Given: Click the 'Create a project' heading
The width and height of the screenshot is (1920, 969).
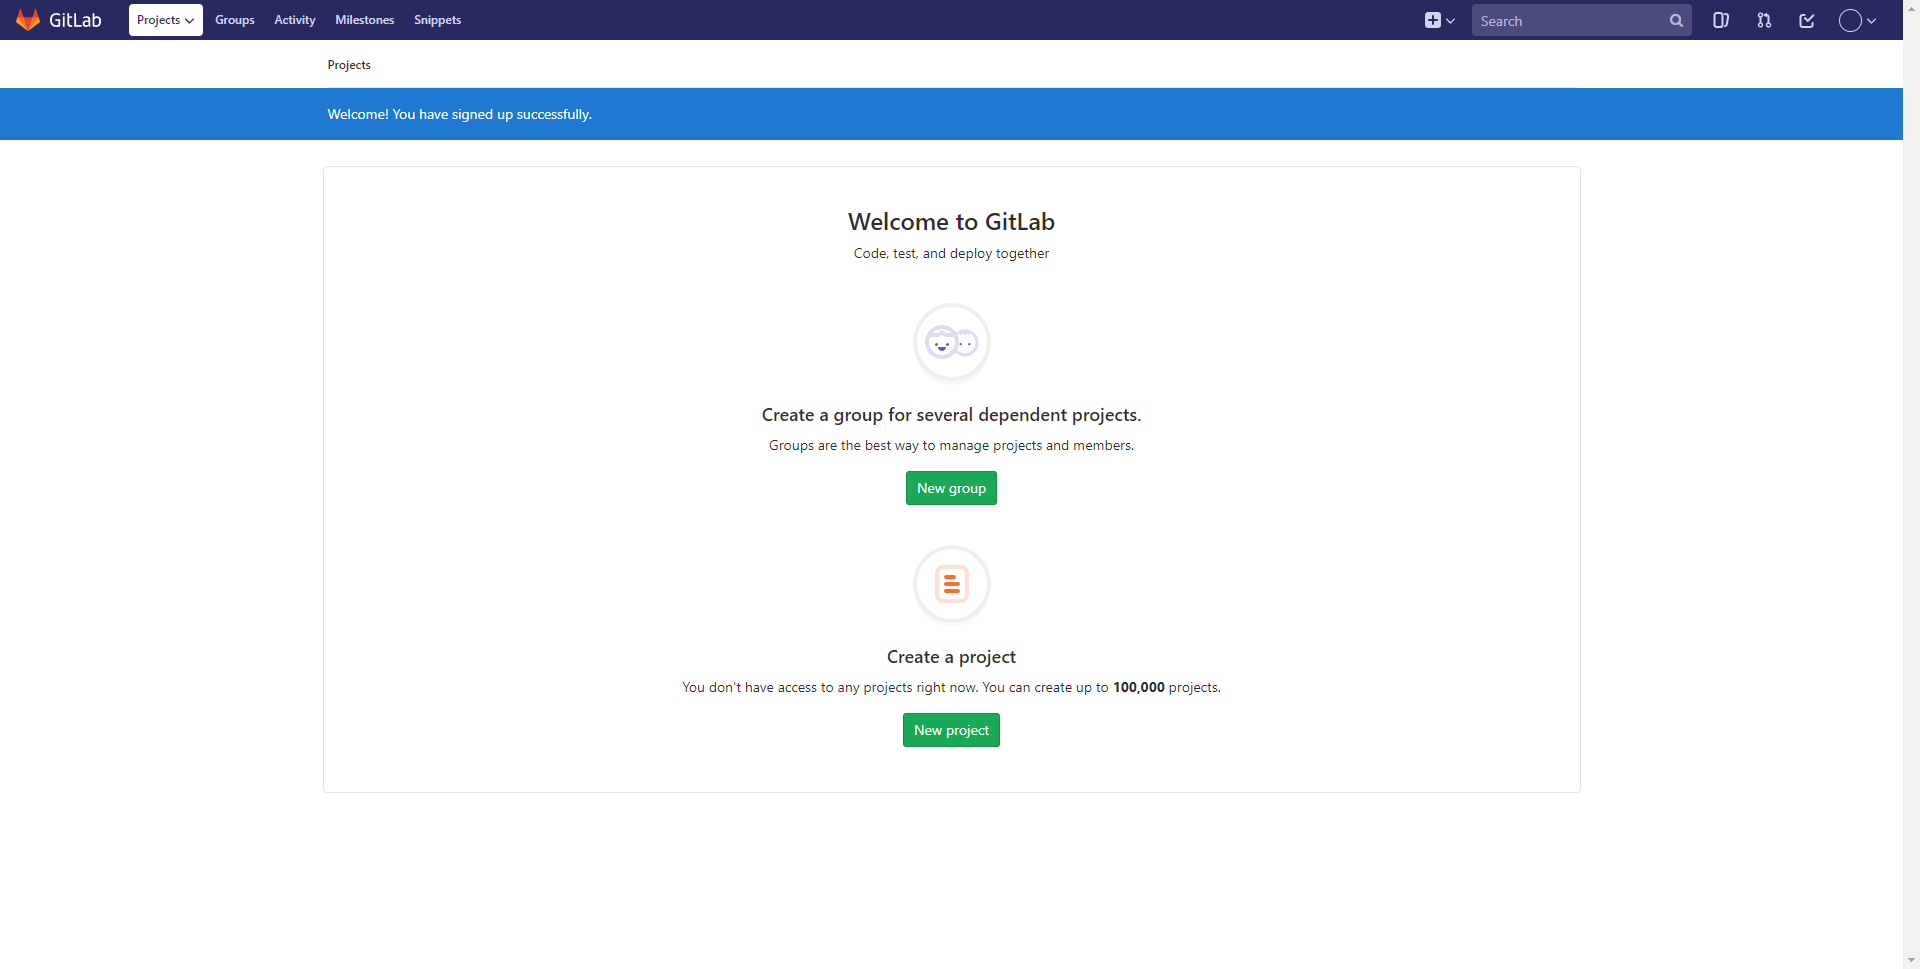Looking at the screenshot, I should pyautogui.click(x=951, y=657).
